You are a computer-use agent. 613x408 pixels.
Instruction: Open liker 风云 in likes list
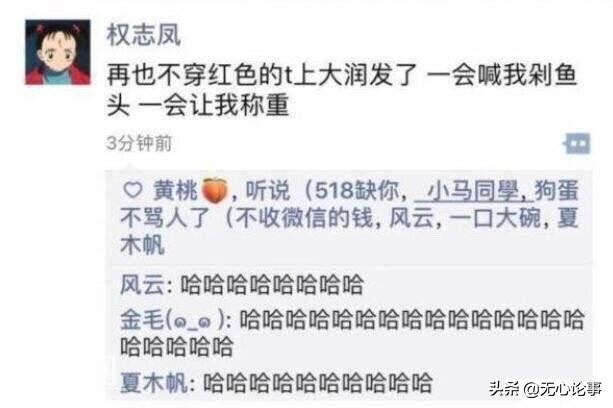[x=412, y=218]
